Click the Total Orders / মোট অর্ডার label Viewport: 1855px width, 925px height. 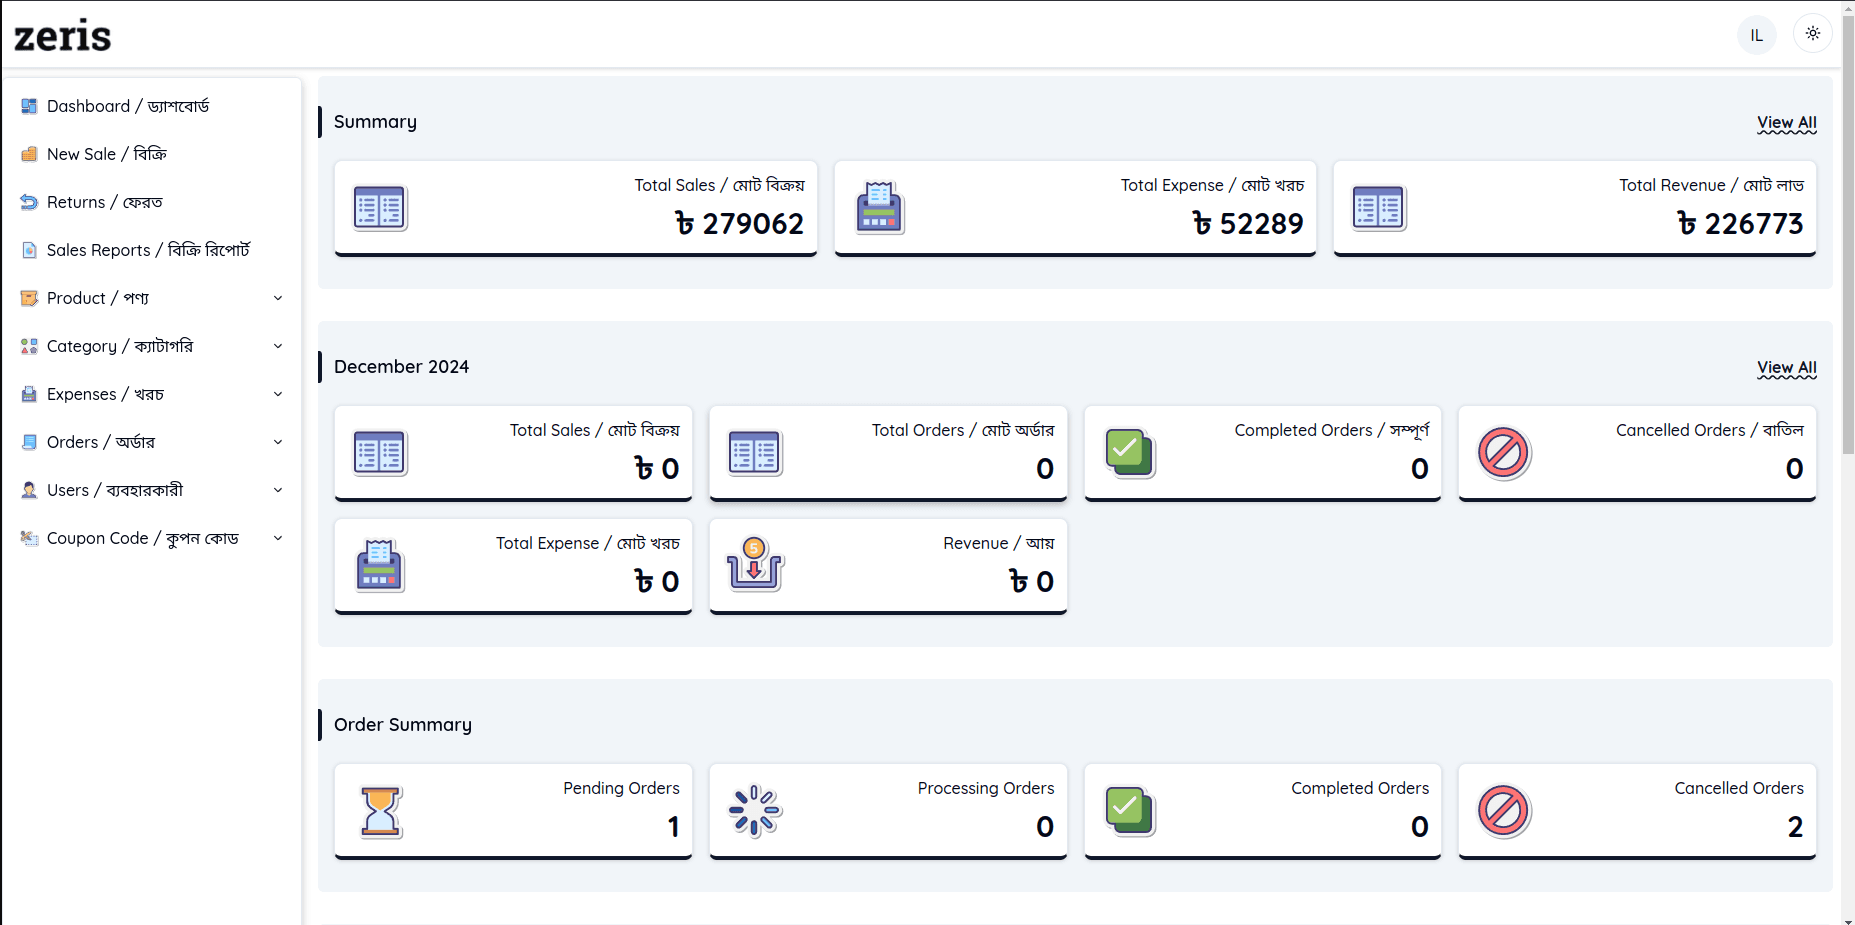(x=963, y=430)
